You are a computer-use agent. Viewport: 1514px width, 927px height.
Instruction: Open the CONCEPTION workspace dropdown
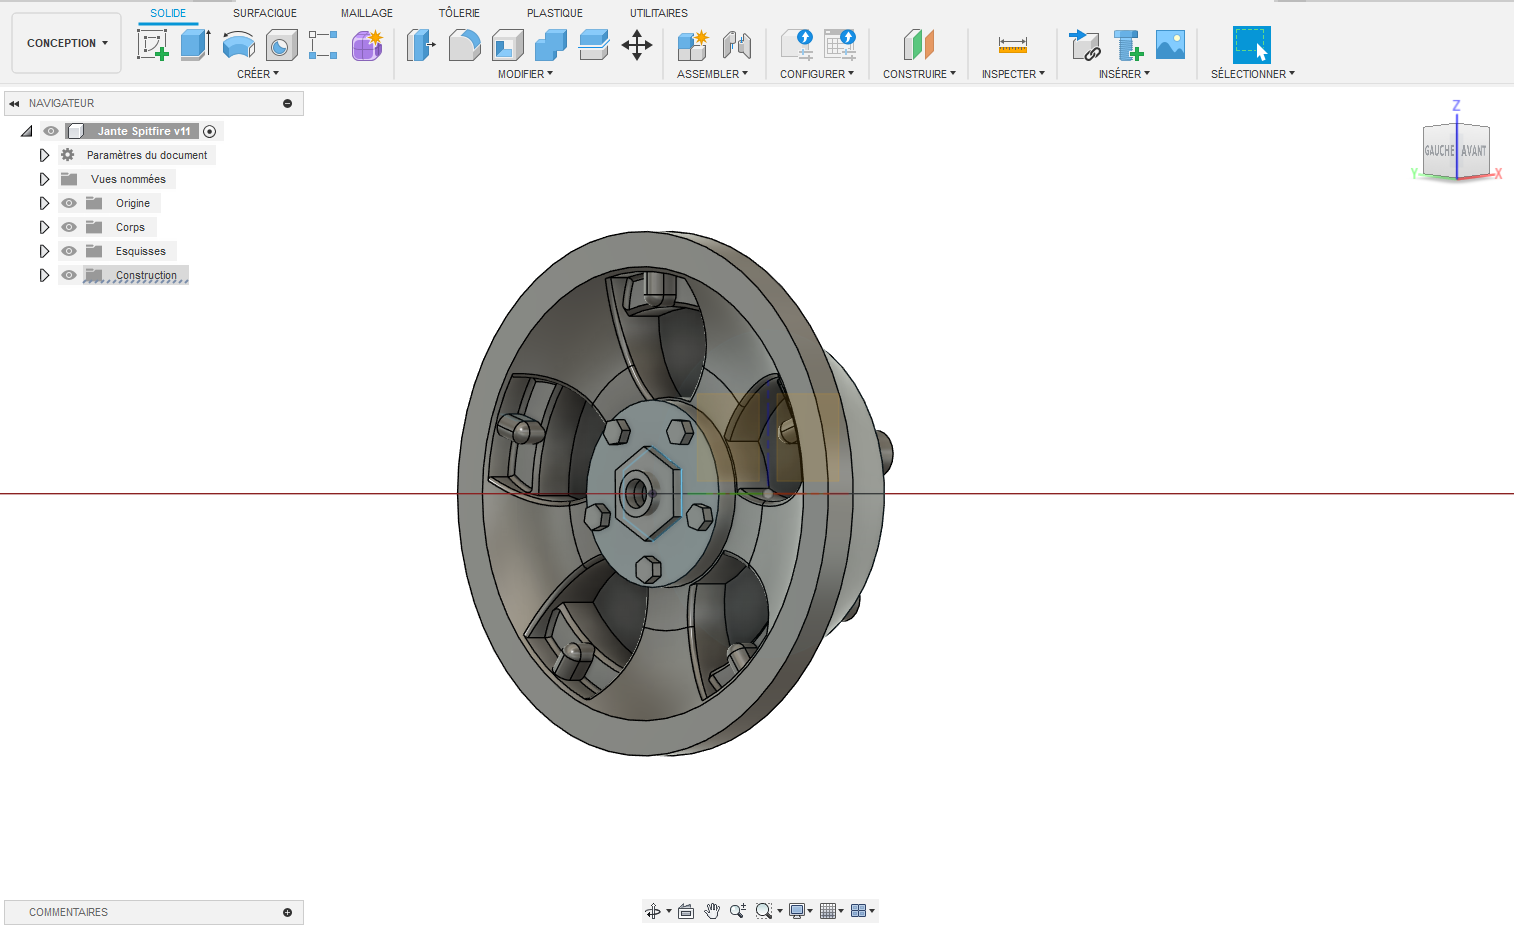point(67,43)
